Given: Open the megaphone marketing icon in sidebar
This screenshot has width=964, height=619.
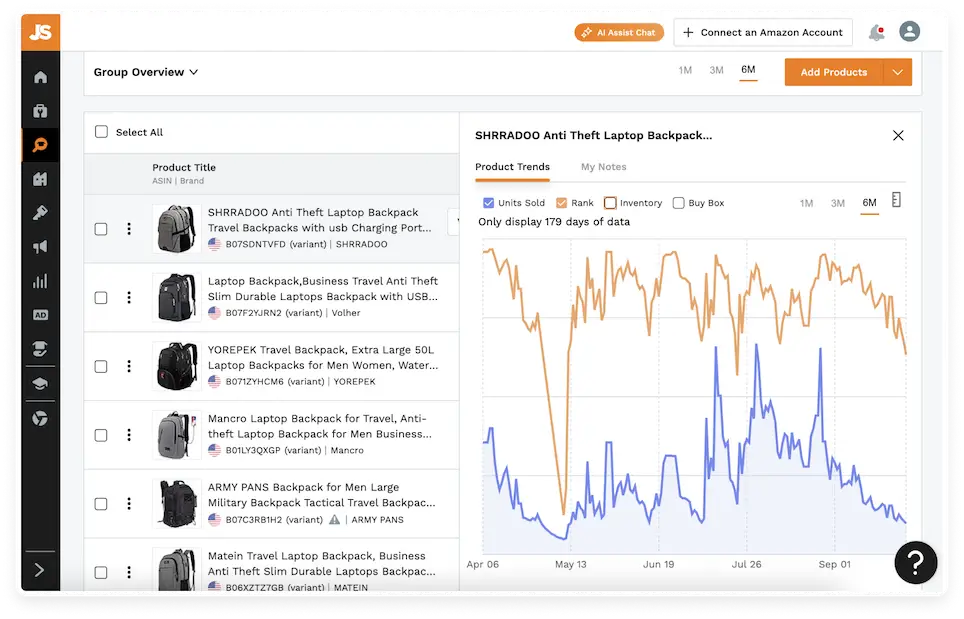Looking at the screenshot, I should click(40, 247).
